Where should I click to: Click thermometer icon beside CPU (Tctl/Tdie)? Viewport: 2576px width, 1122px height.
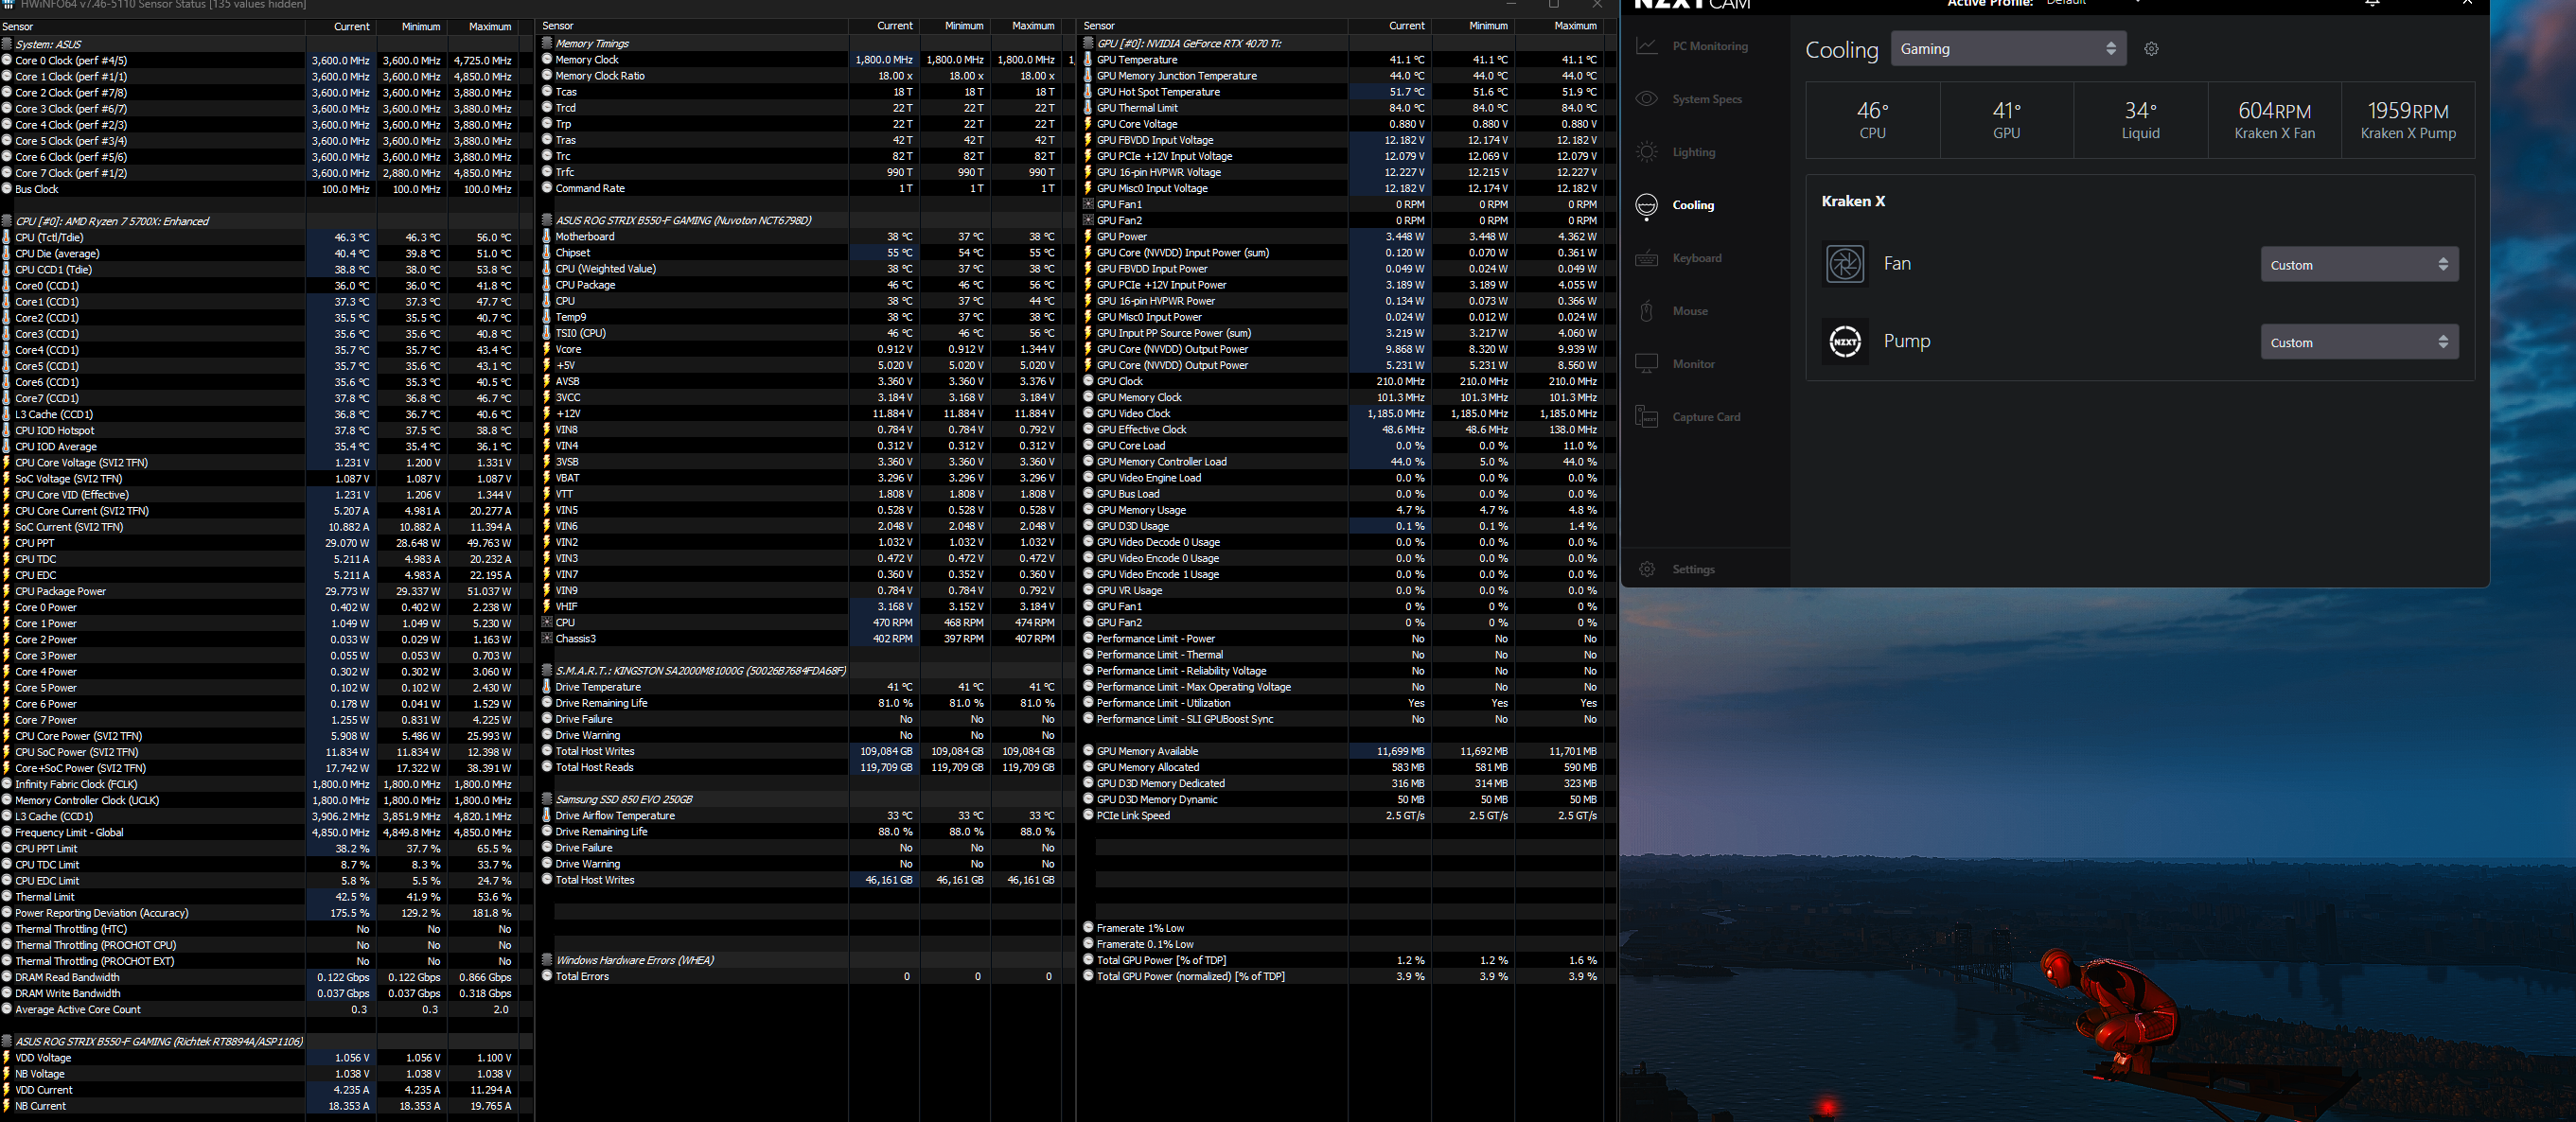click(7, 238)
